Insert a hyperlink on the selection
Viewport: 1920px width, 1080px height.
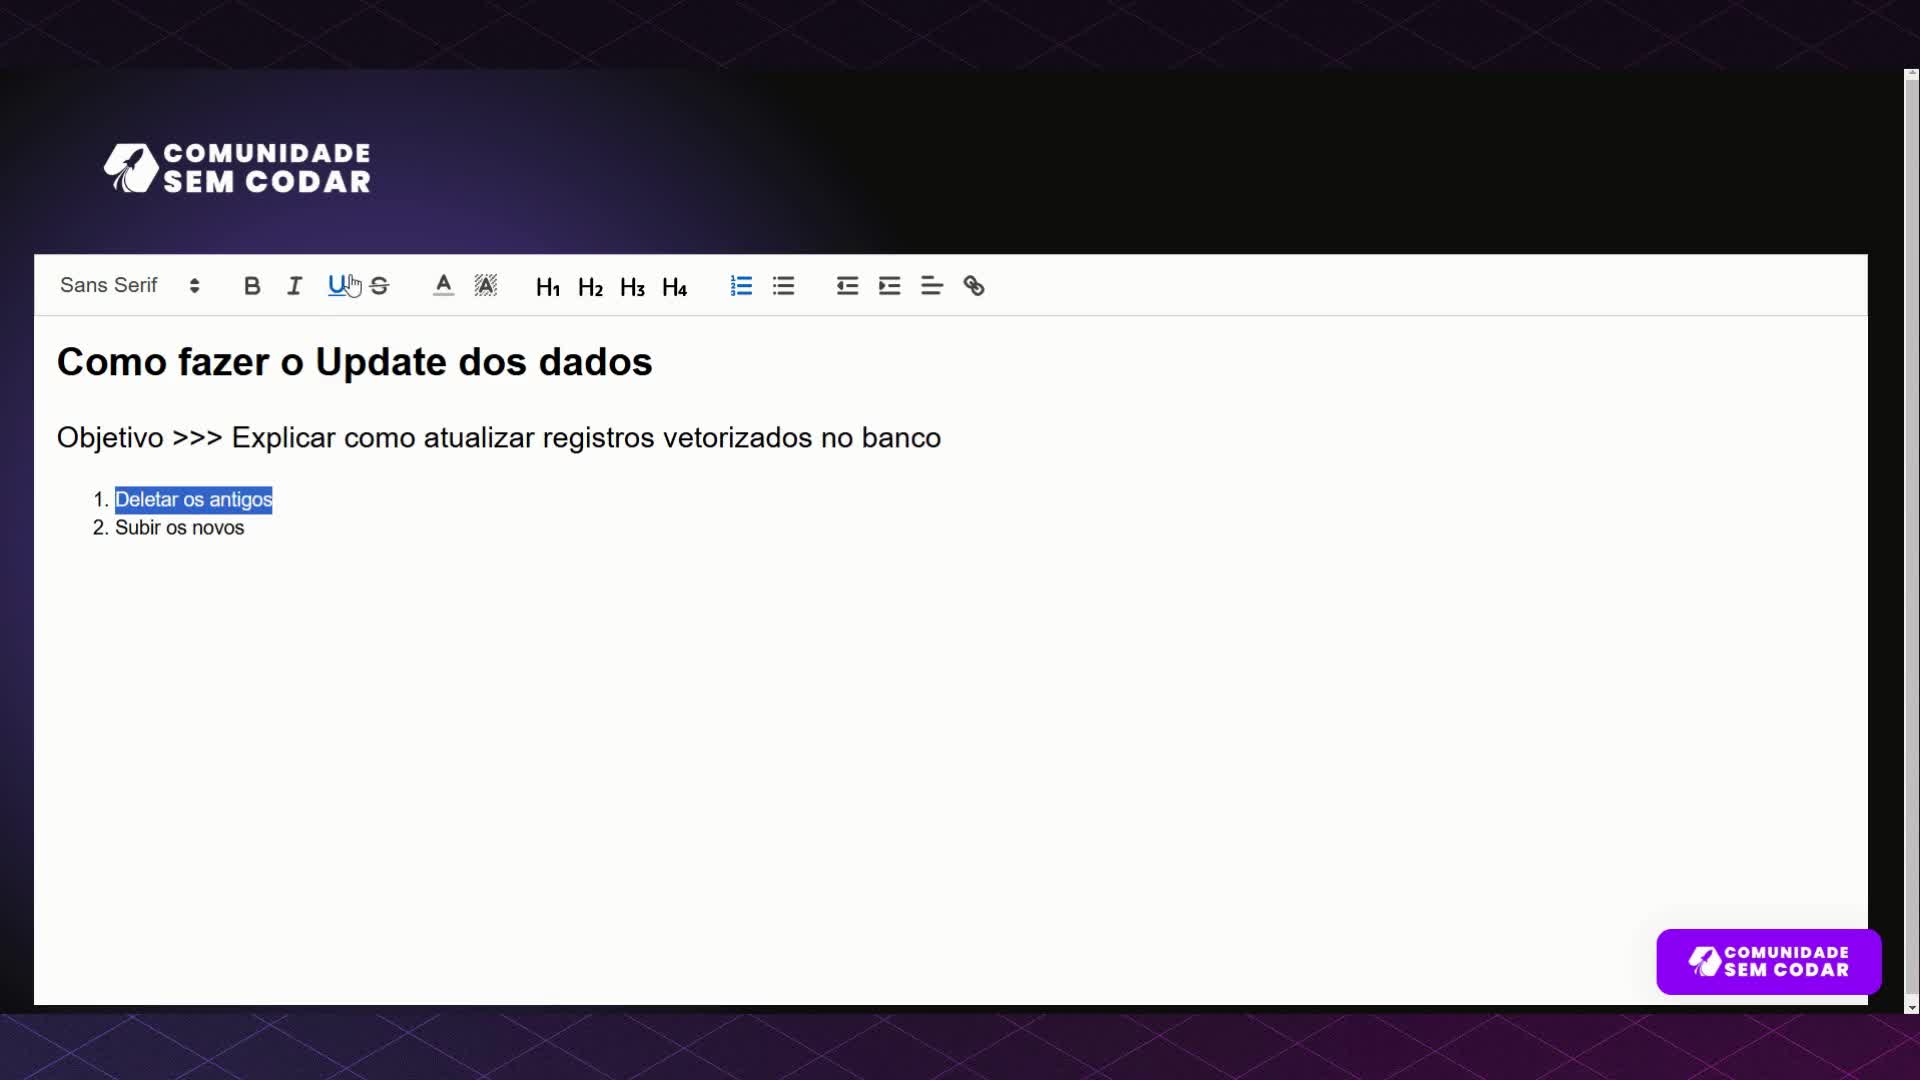point(974,285)
